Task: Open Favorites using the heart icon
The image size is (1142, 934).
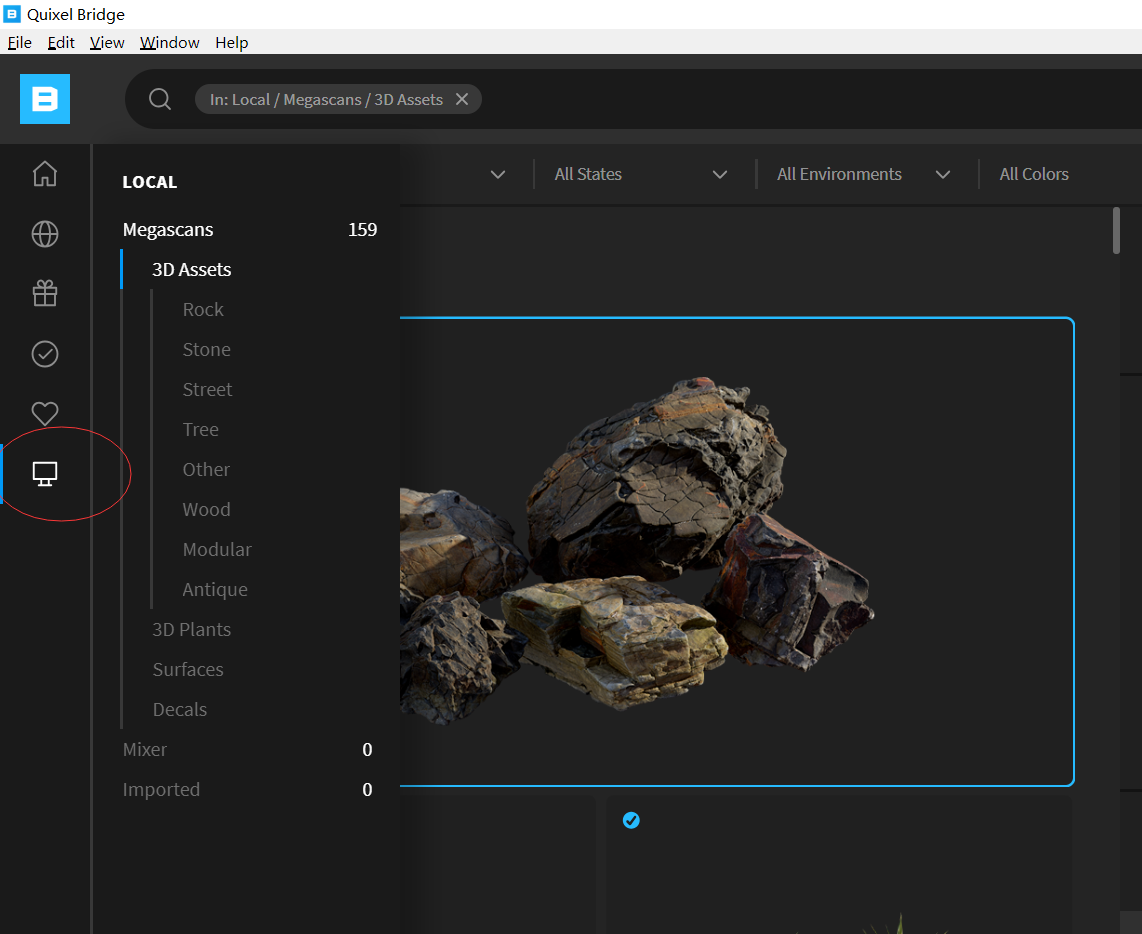Action: [x=44, y=413]
